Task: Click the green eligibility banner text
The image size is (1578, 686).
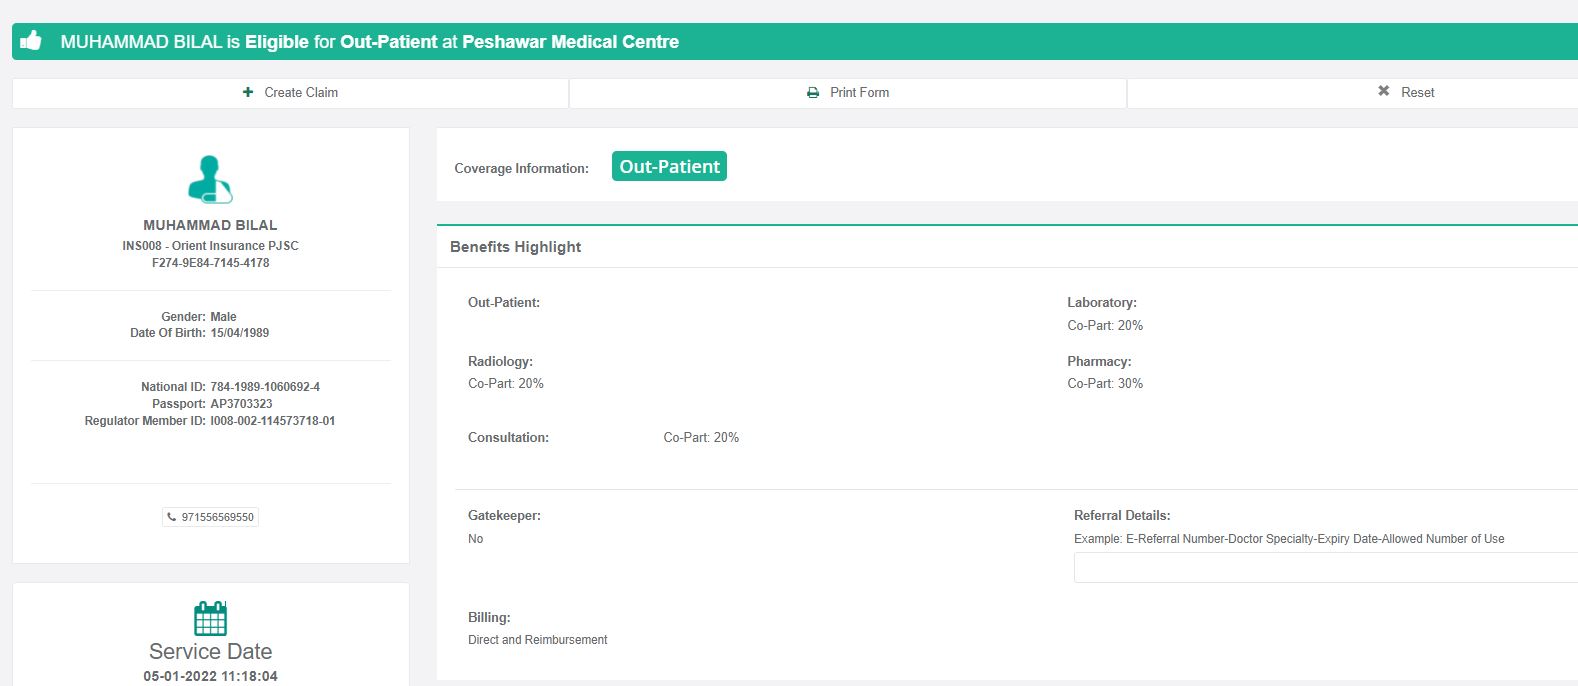Action: pyautogui.click(x=369, y=42)
